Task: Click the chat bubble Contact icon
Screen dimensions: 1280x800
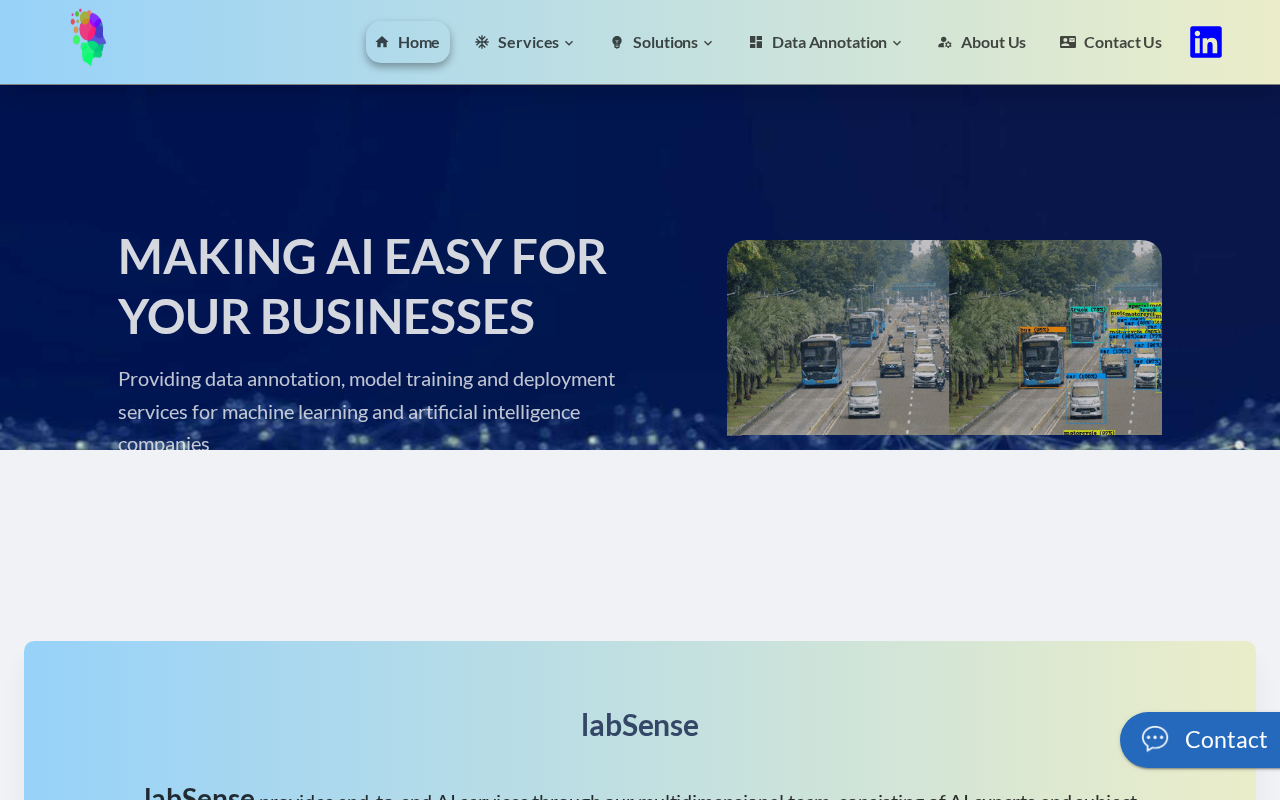Action: [x=1155, y=739]
